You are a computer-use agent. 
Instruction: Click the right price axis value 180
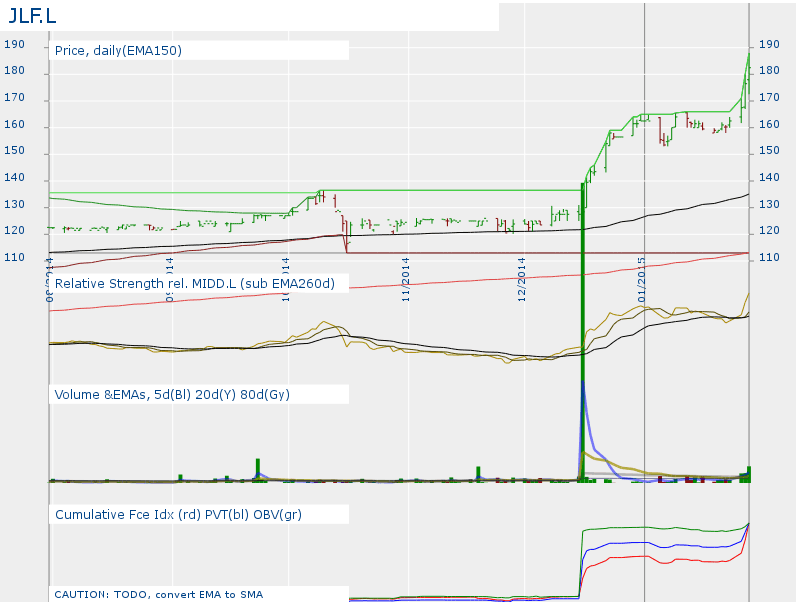point(769,71)
